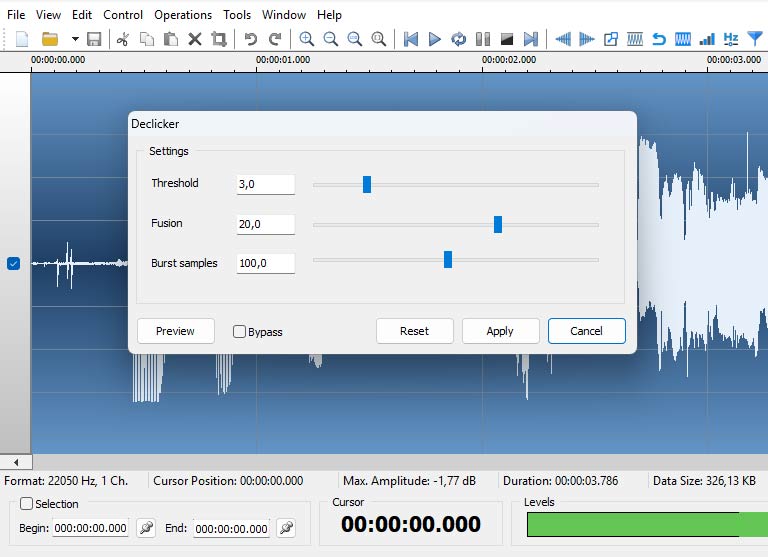
Task: Zoom in on the waveform
Action: click(x=307, y=39)
